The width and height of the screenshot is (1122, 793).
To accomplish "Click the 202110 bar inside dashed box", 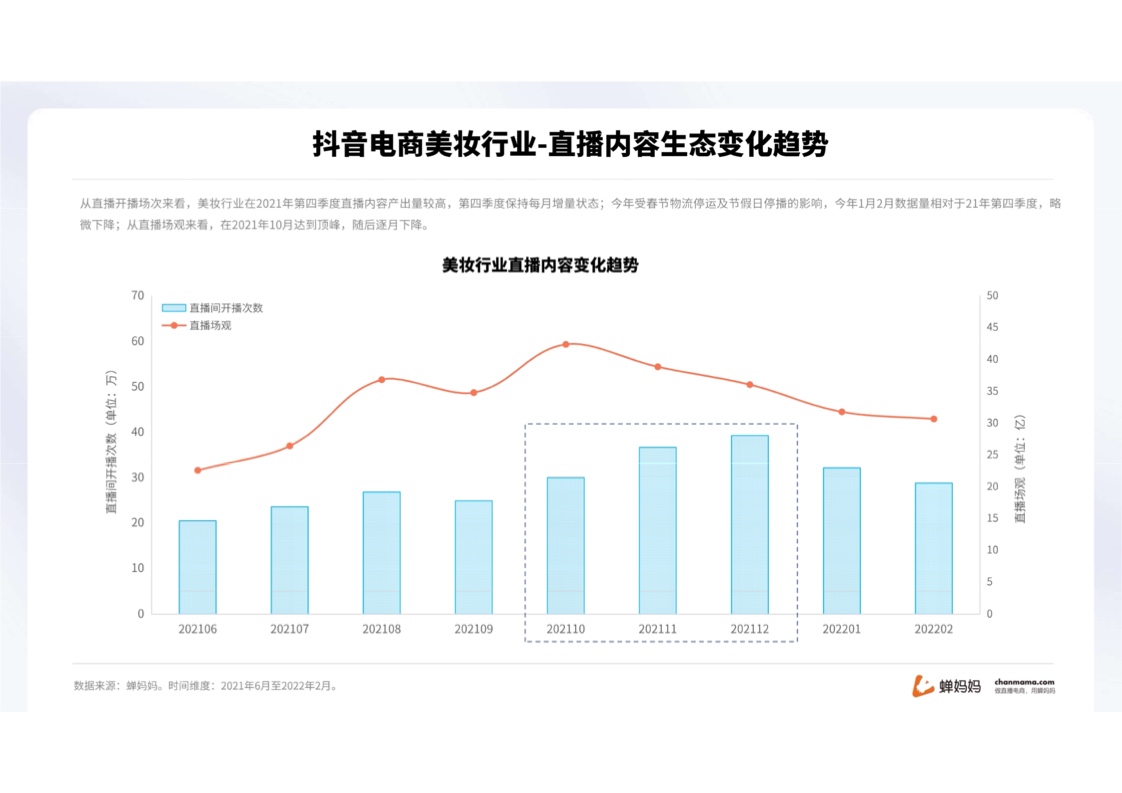I will point(565,545).
